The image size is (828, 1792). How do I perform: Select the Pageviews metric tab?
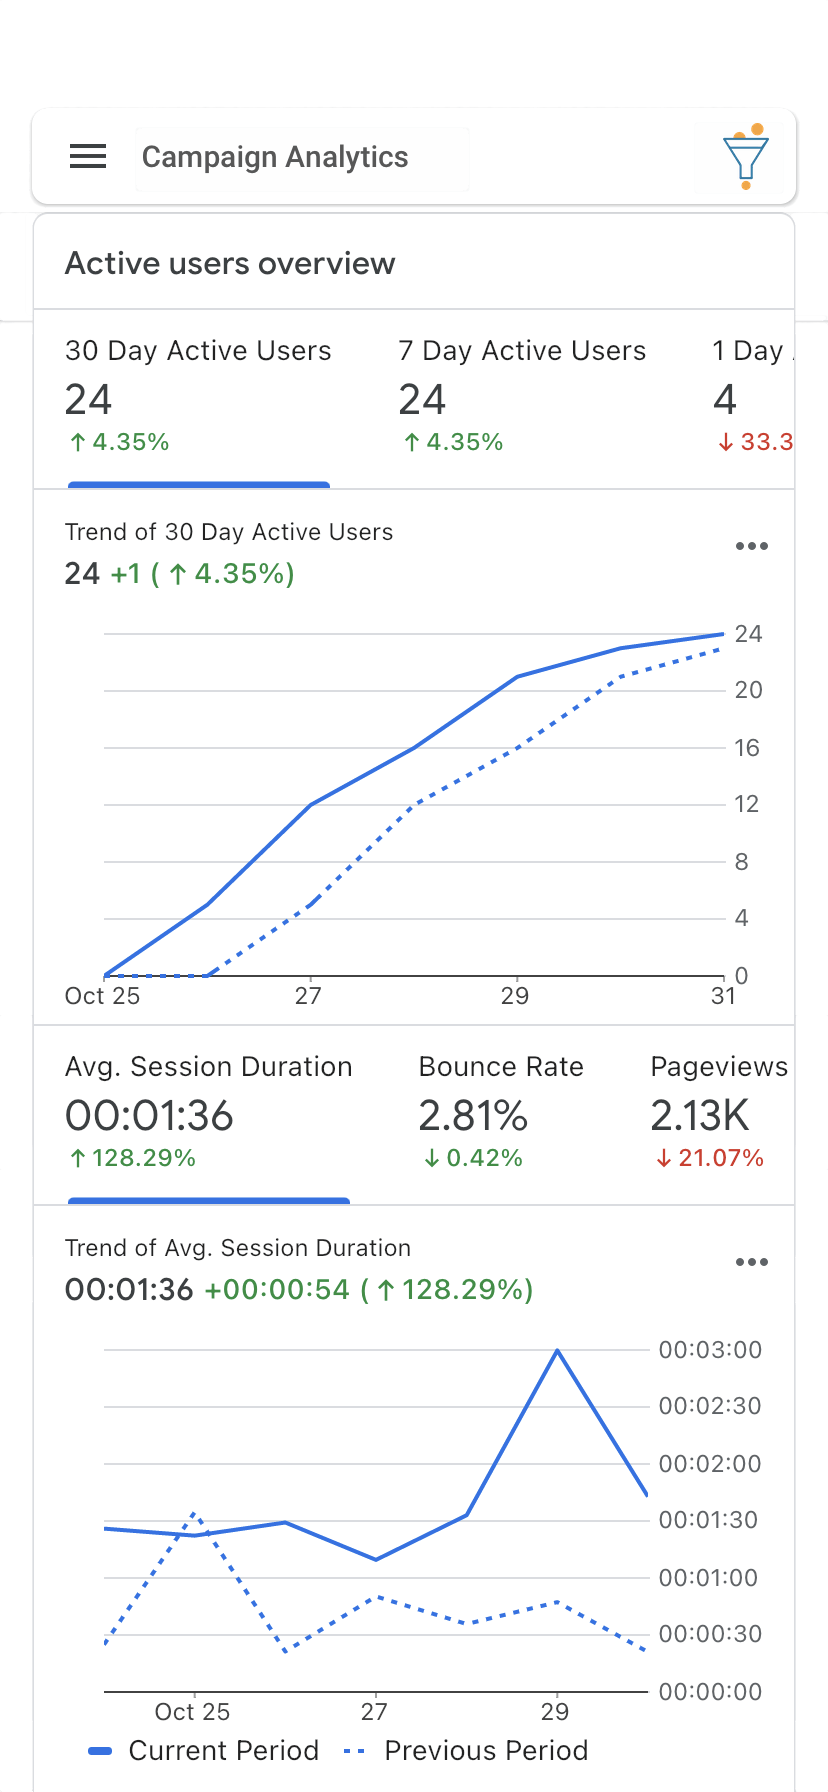pyautogui.click(x=718, y=1115)
